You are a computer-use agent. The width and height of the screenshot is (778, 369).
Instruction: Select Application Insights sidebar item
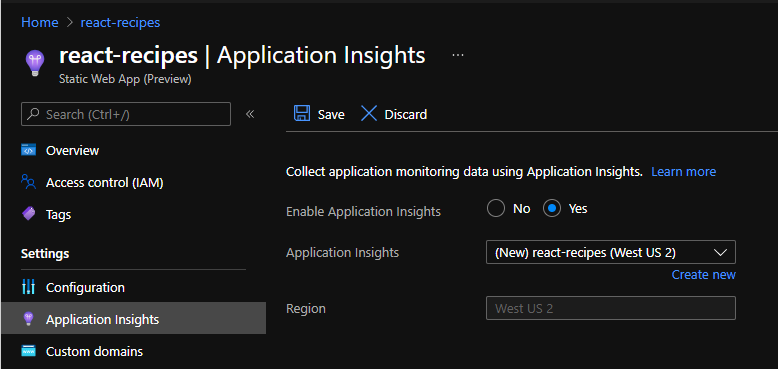133,318
